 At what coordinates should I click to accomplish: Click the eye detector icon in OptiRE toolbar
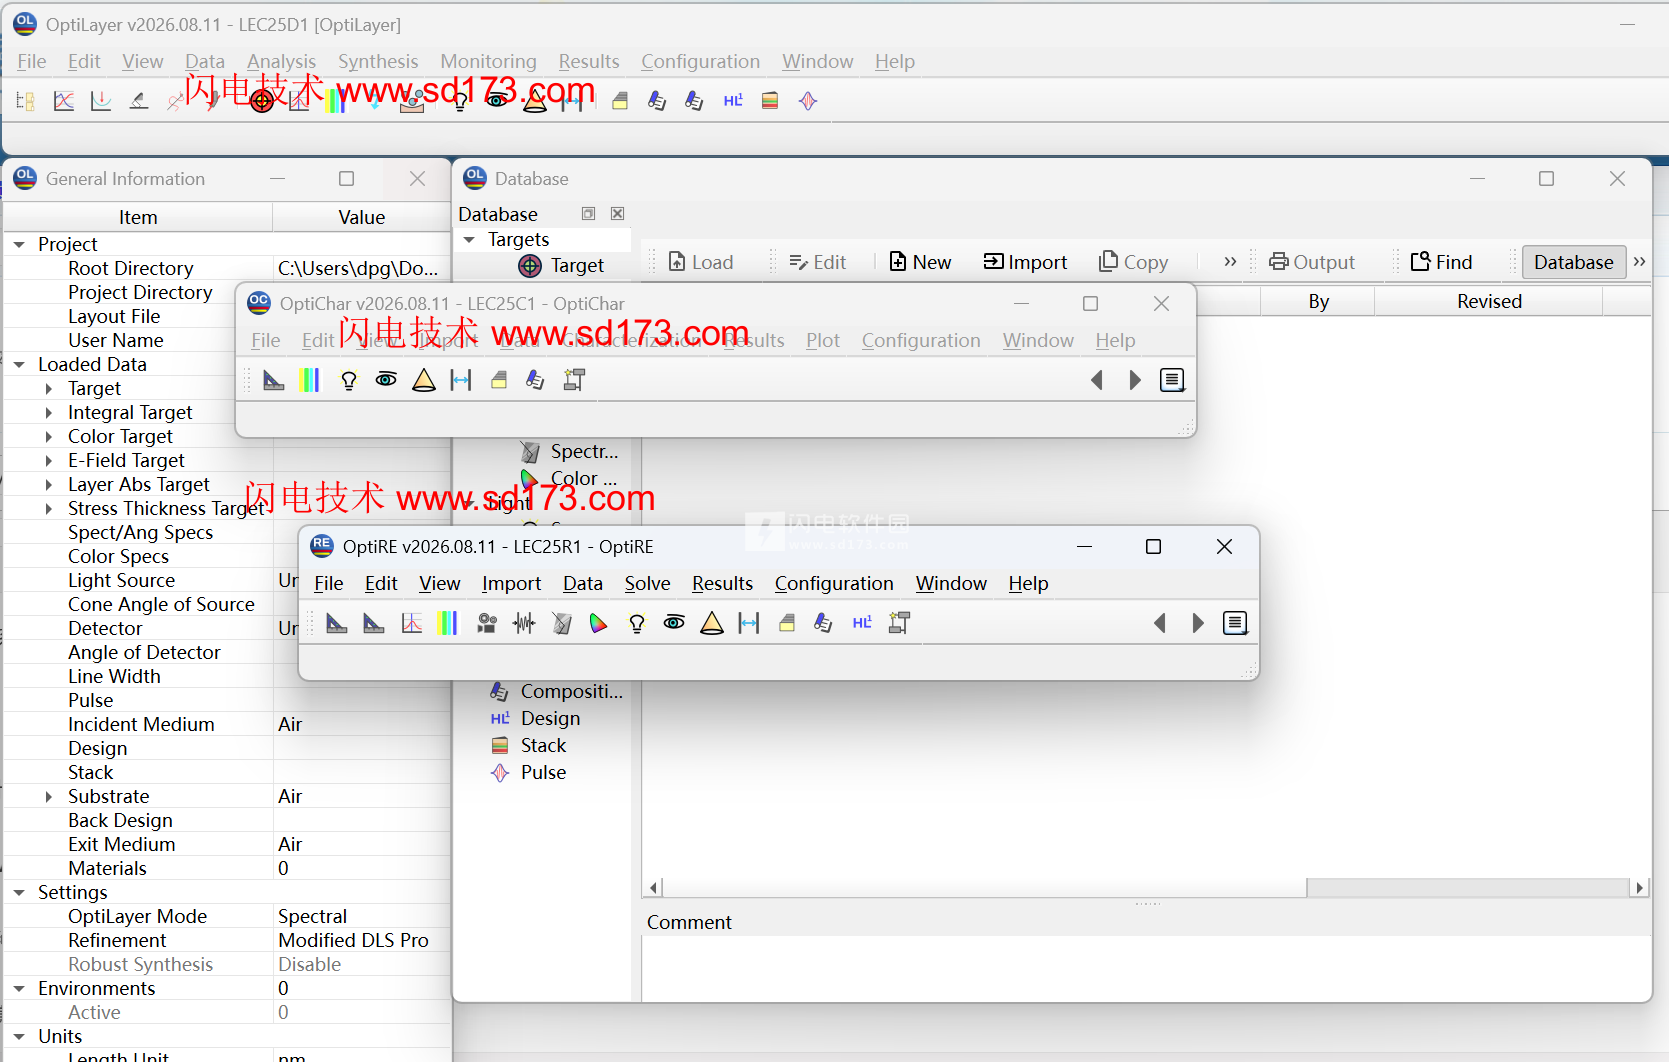click(x=674, y=623)
